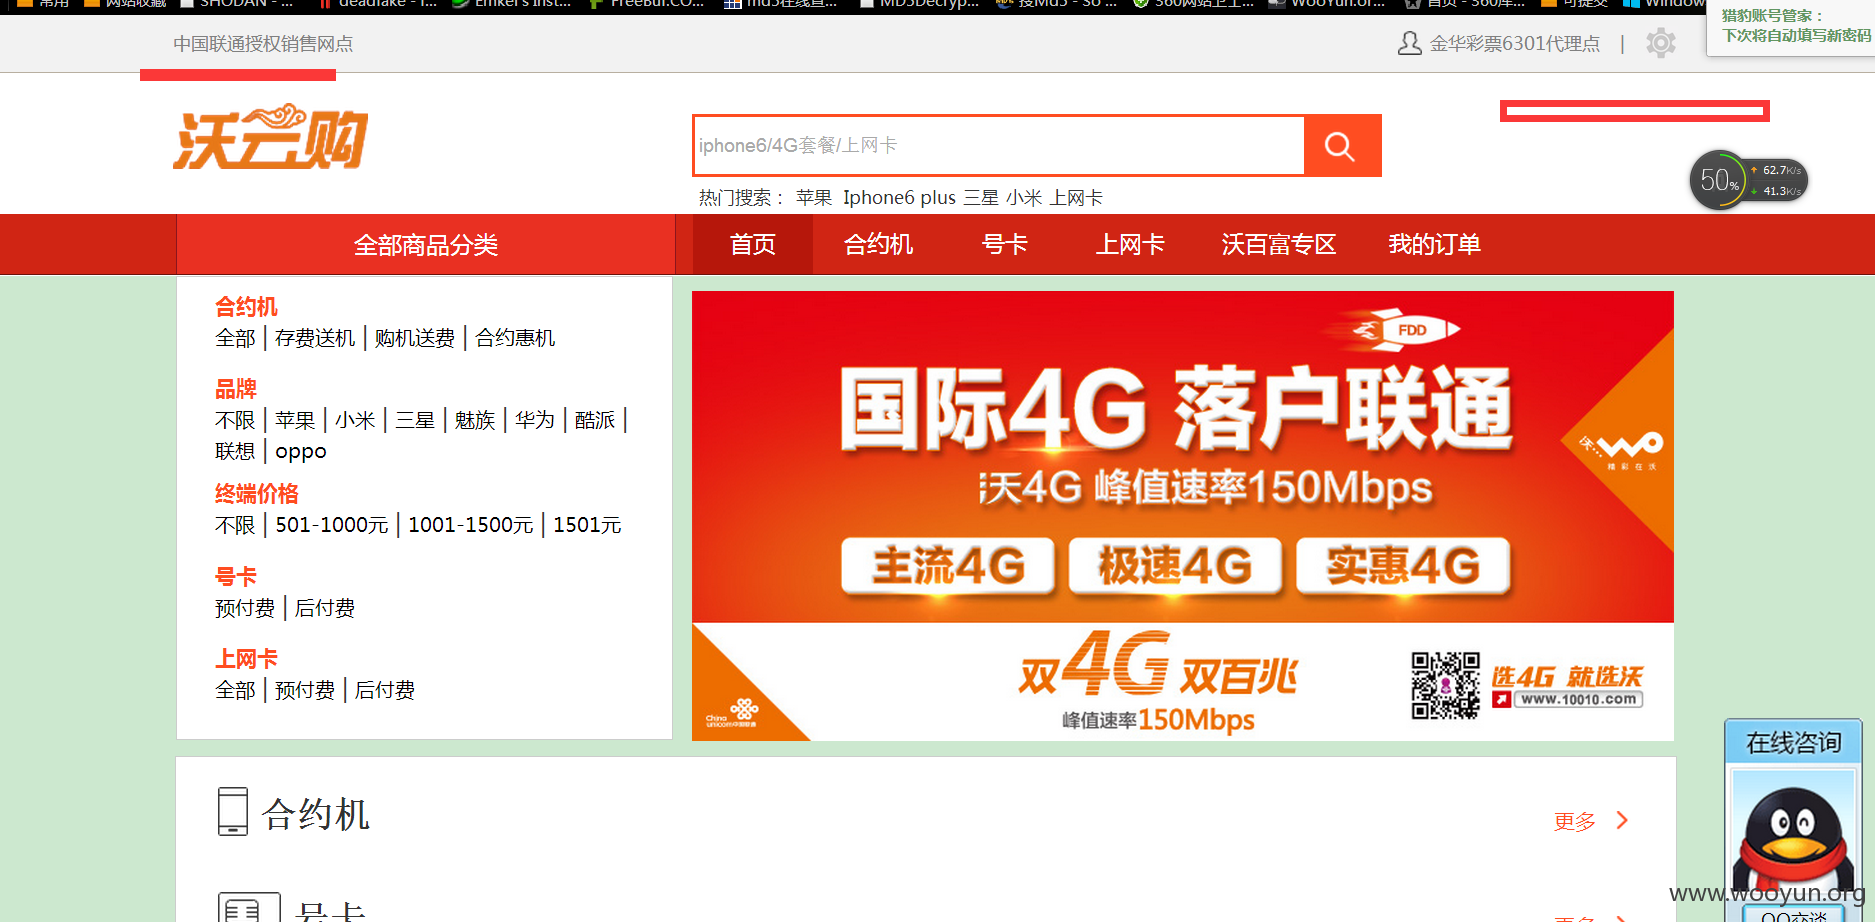Click 更多 link in 合约机 section
1875x922 pixels.
point(1575,822)
